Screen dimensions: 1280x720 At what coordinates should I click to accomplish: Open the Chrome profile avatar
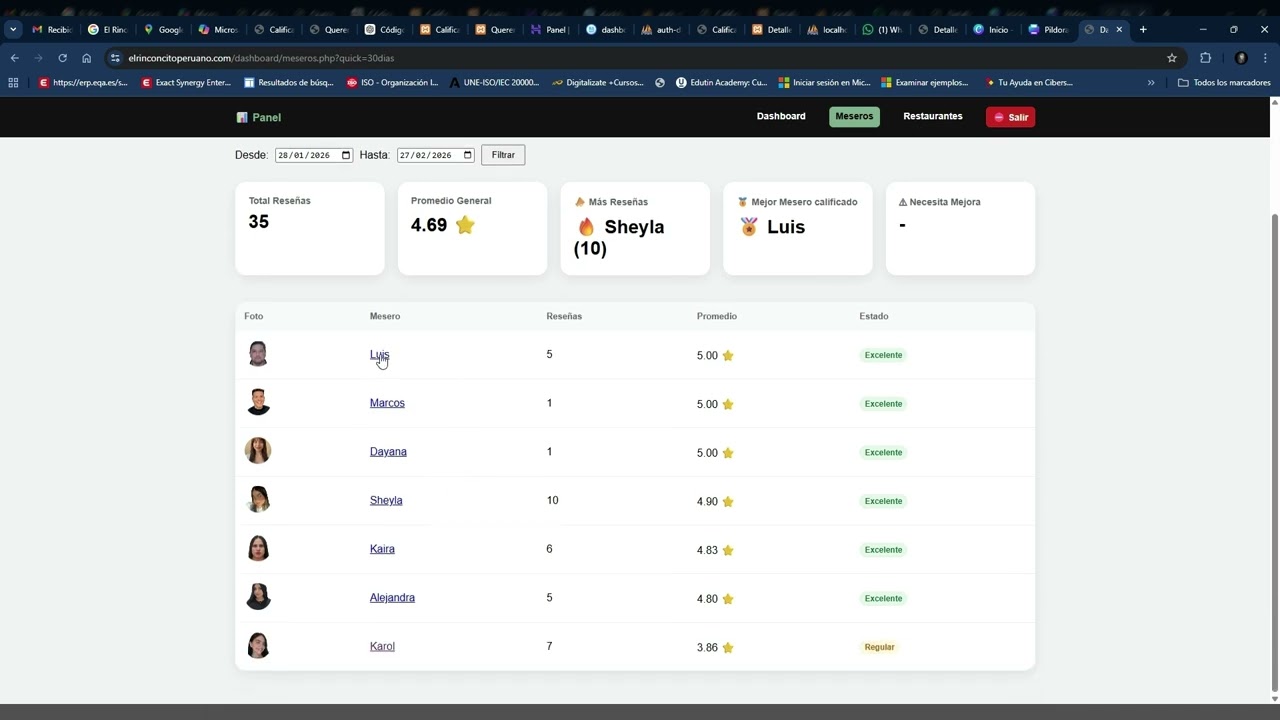click(x=1241, y=58)
